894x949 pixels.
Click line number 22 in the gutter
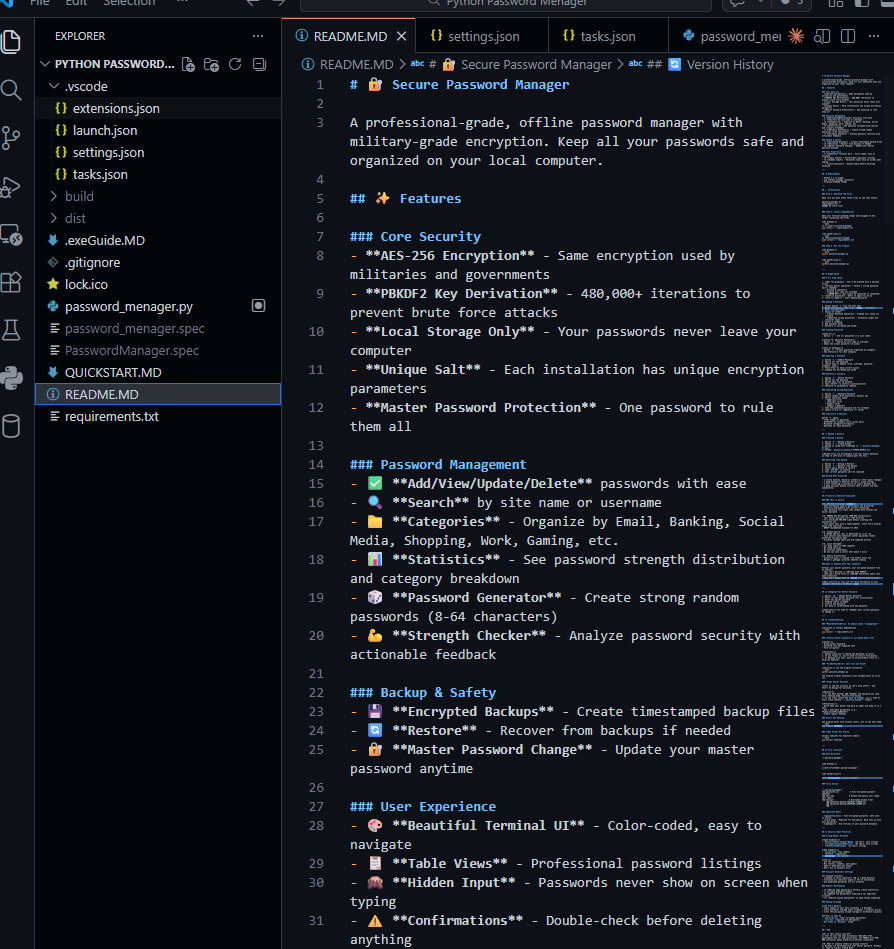click(316, 692)
